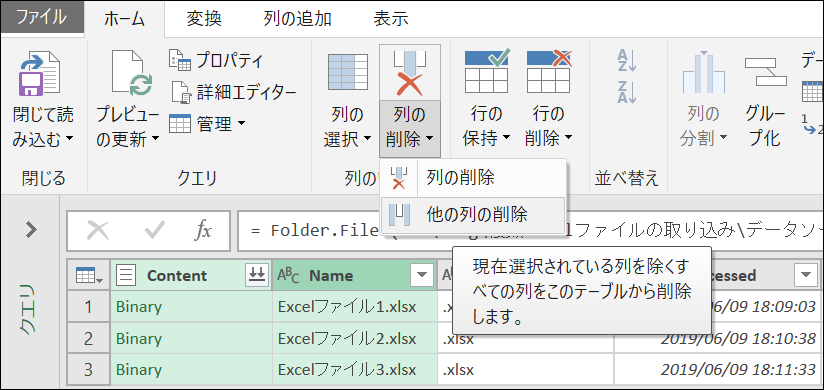Click the 列の分割 (Split Column) icon
The height and width of the screenshot is (390, 824).
[703, 73]
